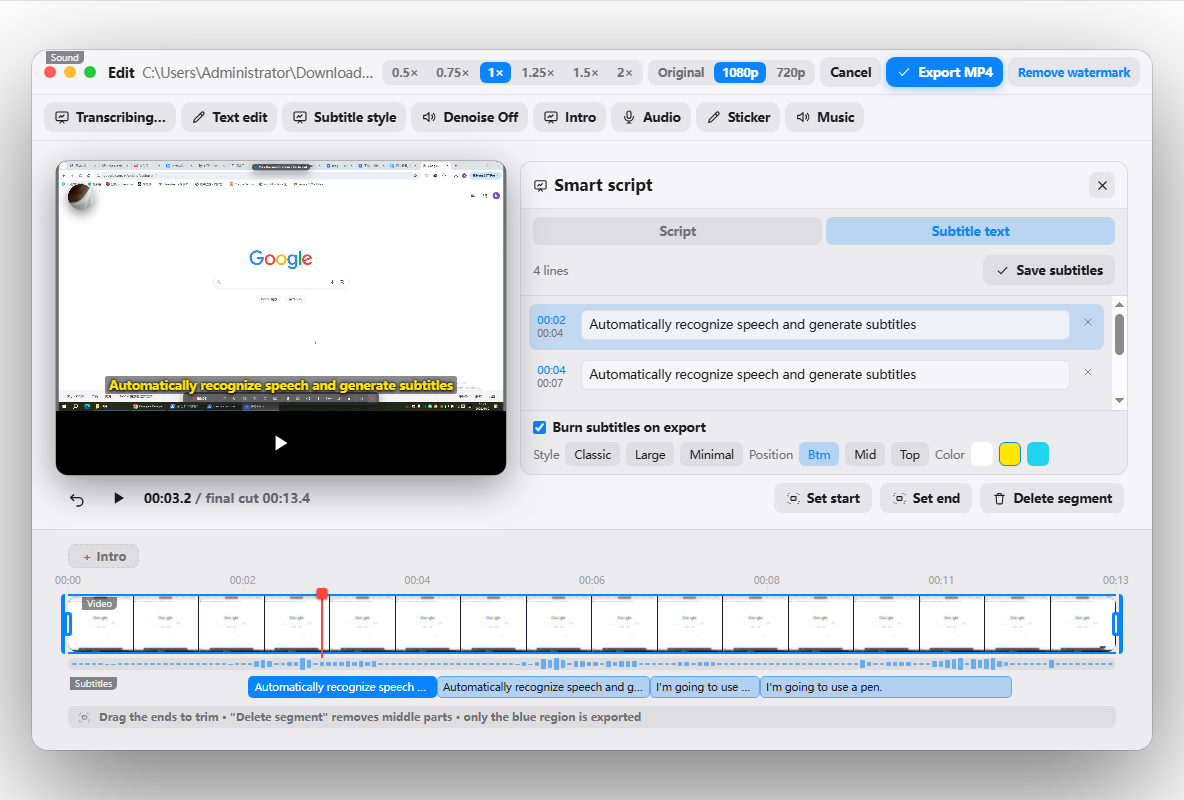Delete the subtitle line at 00:04
This screenshot has width=1184, height=800.
1087,372
